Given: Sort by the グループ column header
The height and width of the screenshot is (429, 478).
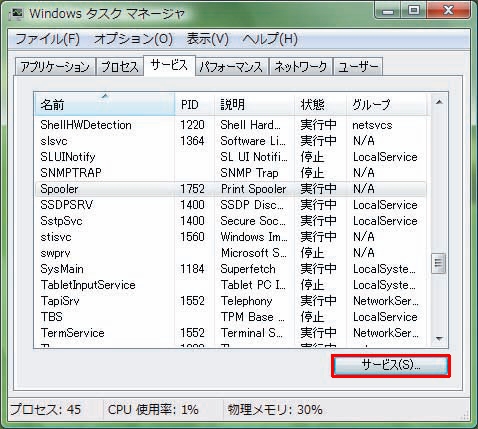Looking at the screenshot, I should pyautogui.click(x=387, y=104).
